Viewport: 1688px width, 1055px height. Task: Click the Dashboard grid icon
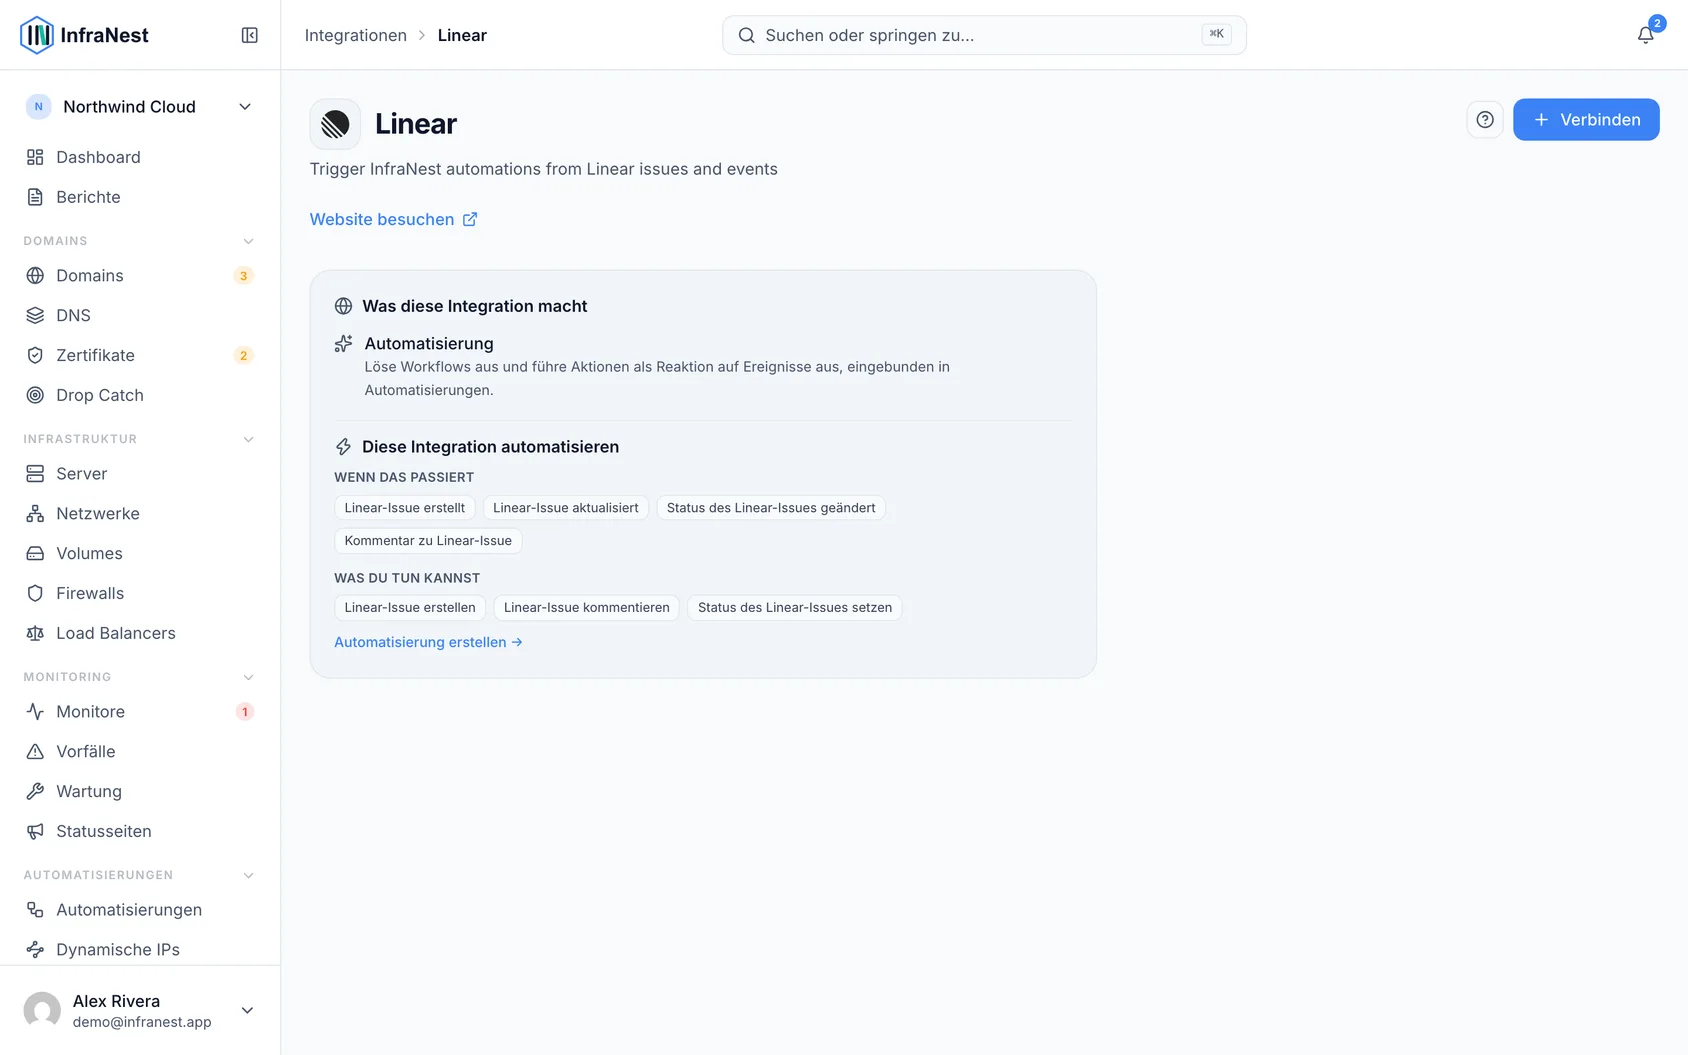[x=35, y=157]
